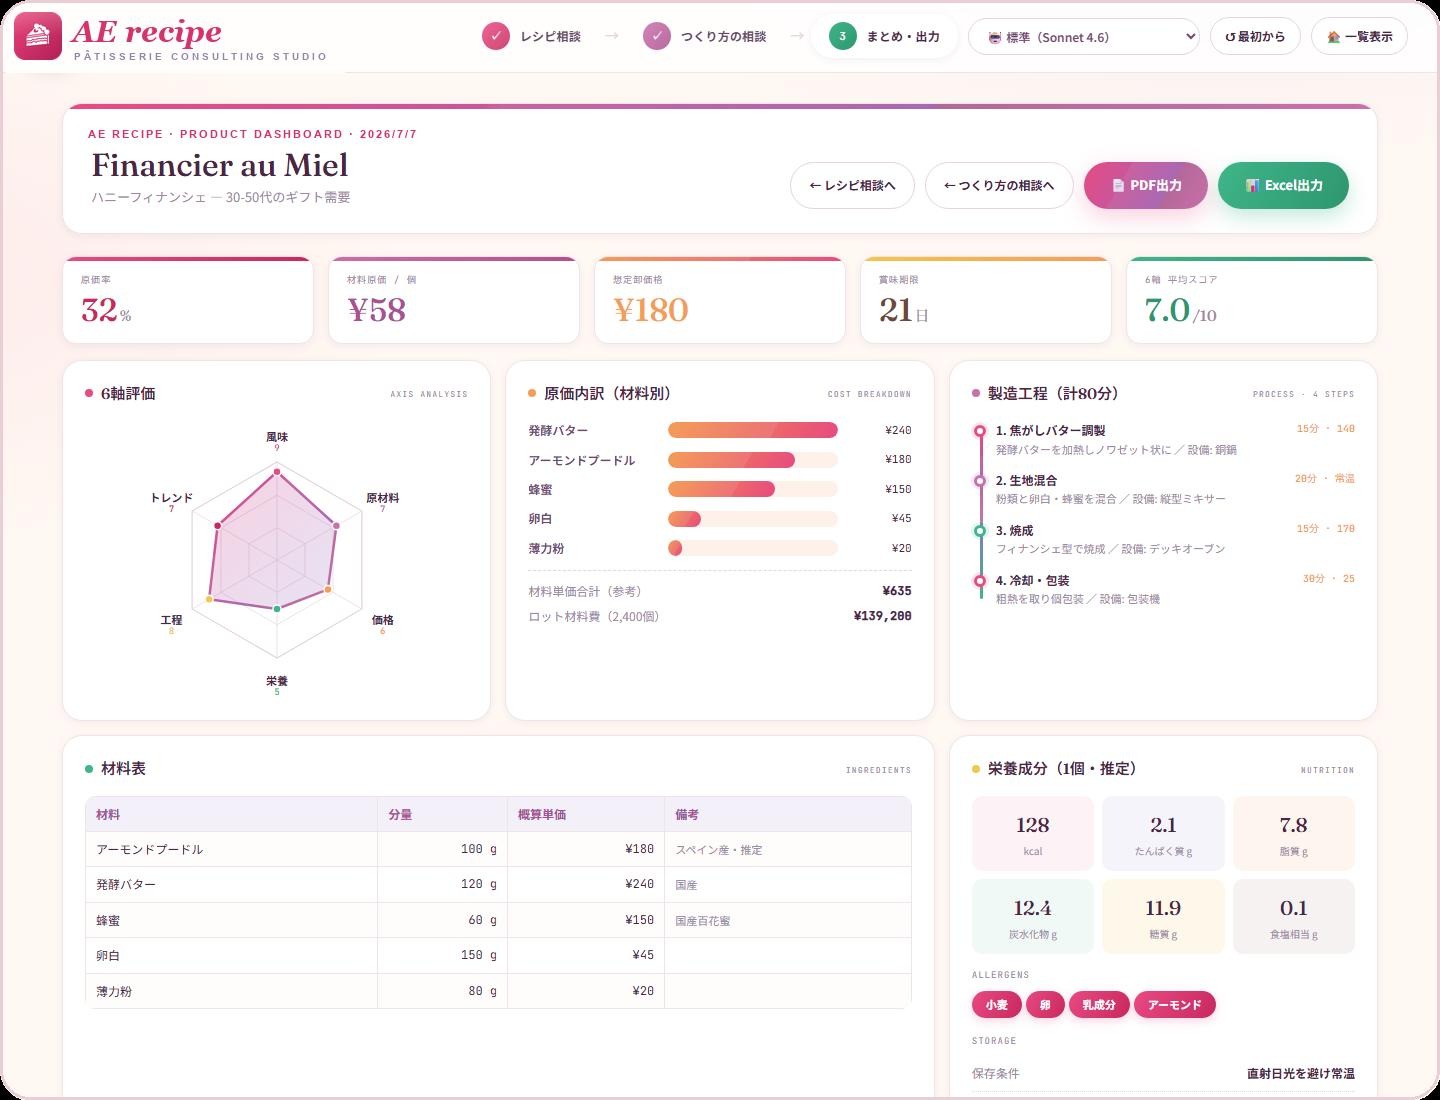Click the document icon on PDF出力
This screenshot has width=1440, height=1100.
point(1118,186)
